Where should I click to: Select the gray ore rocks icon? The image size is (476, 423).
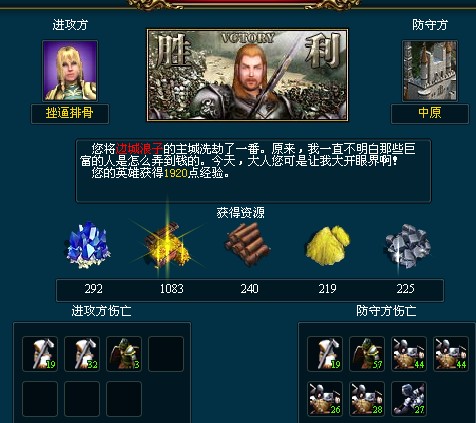[x=408, y=246]
